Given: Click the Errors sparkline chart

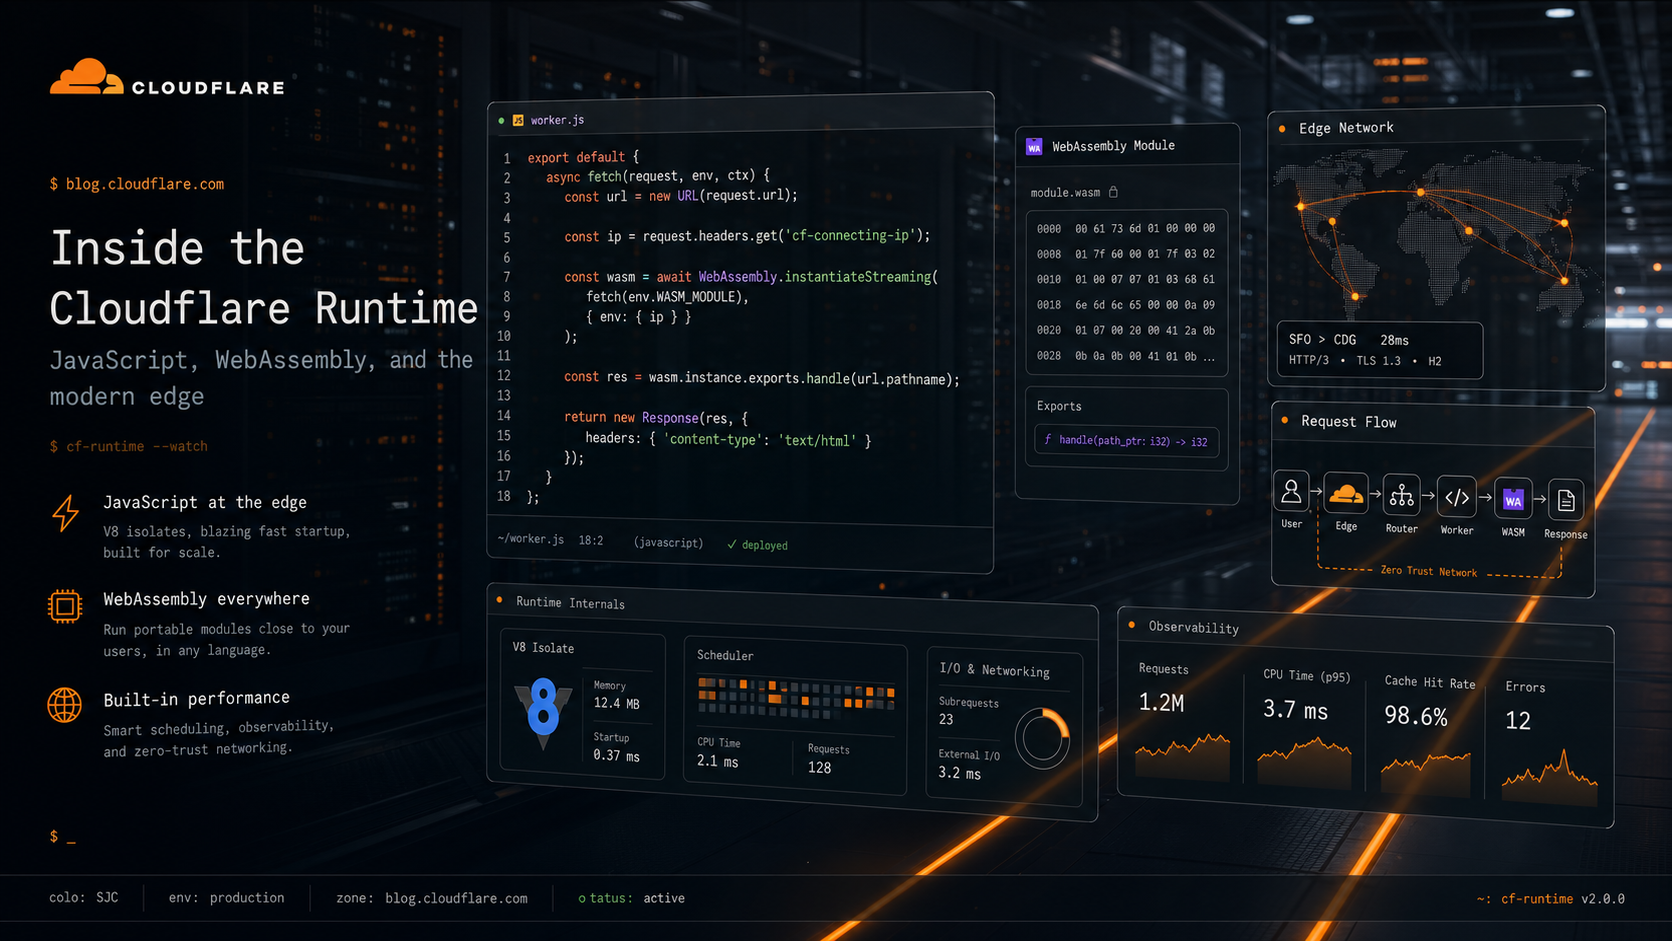Looking at the screenshot, I should pos(1550,775).
